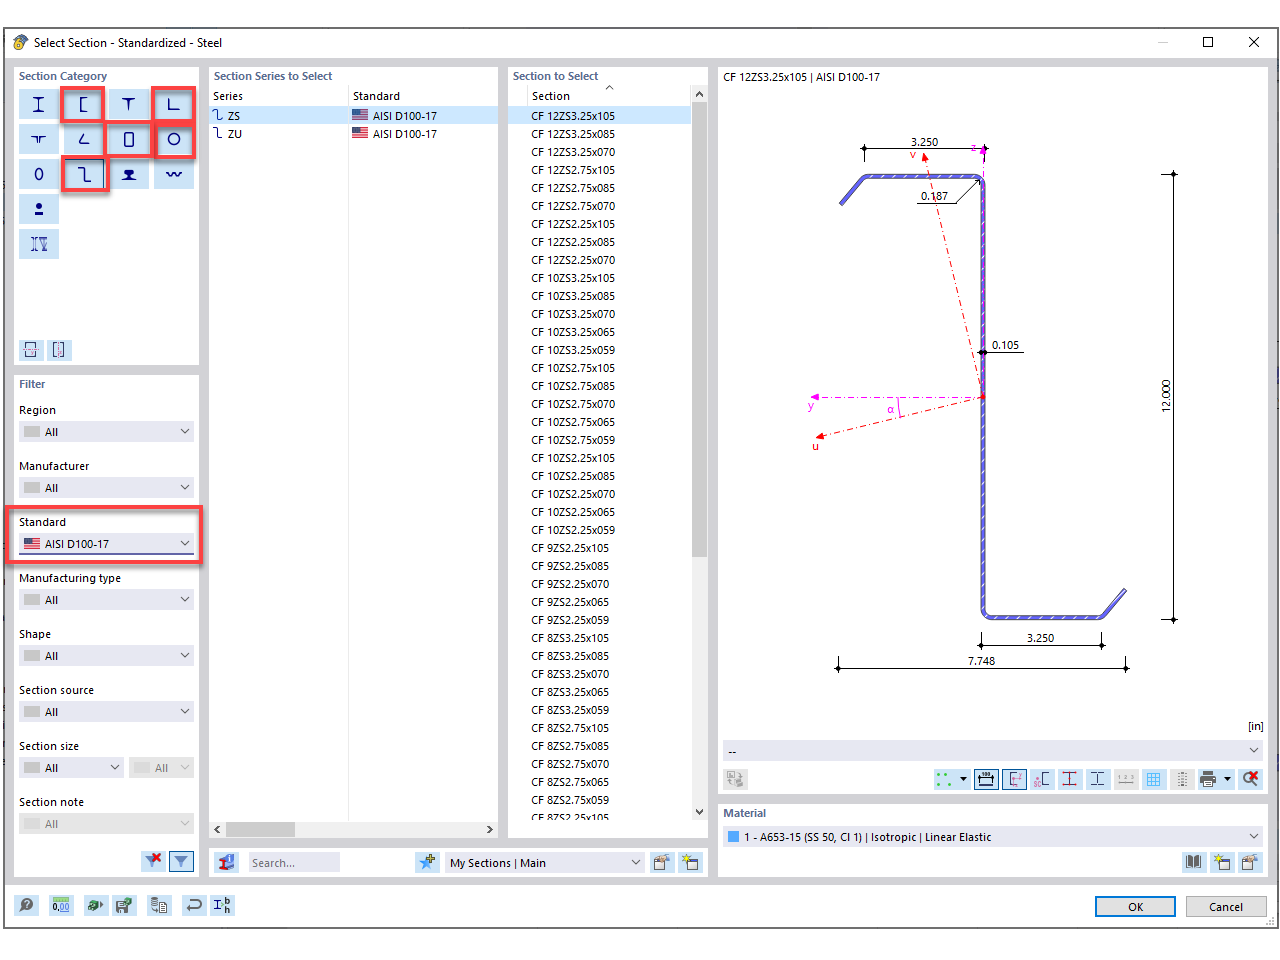Image resolution: width=1280 pixels, height=960 pixels.
Task: Reset preview zoom magnifier icon
Action: pos(1250,779)
